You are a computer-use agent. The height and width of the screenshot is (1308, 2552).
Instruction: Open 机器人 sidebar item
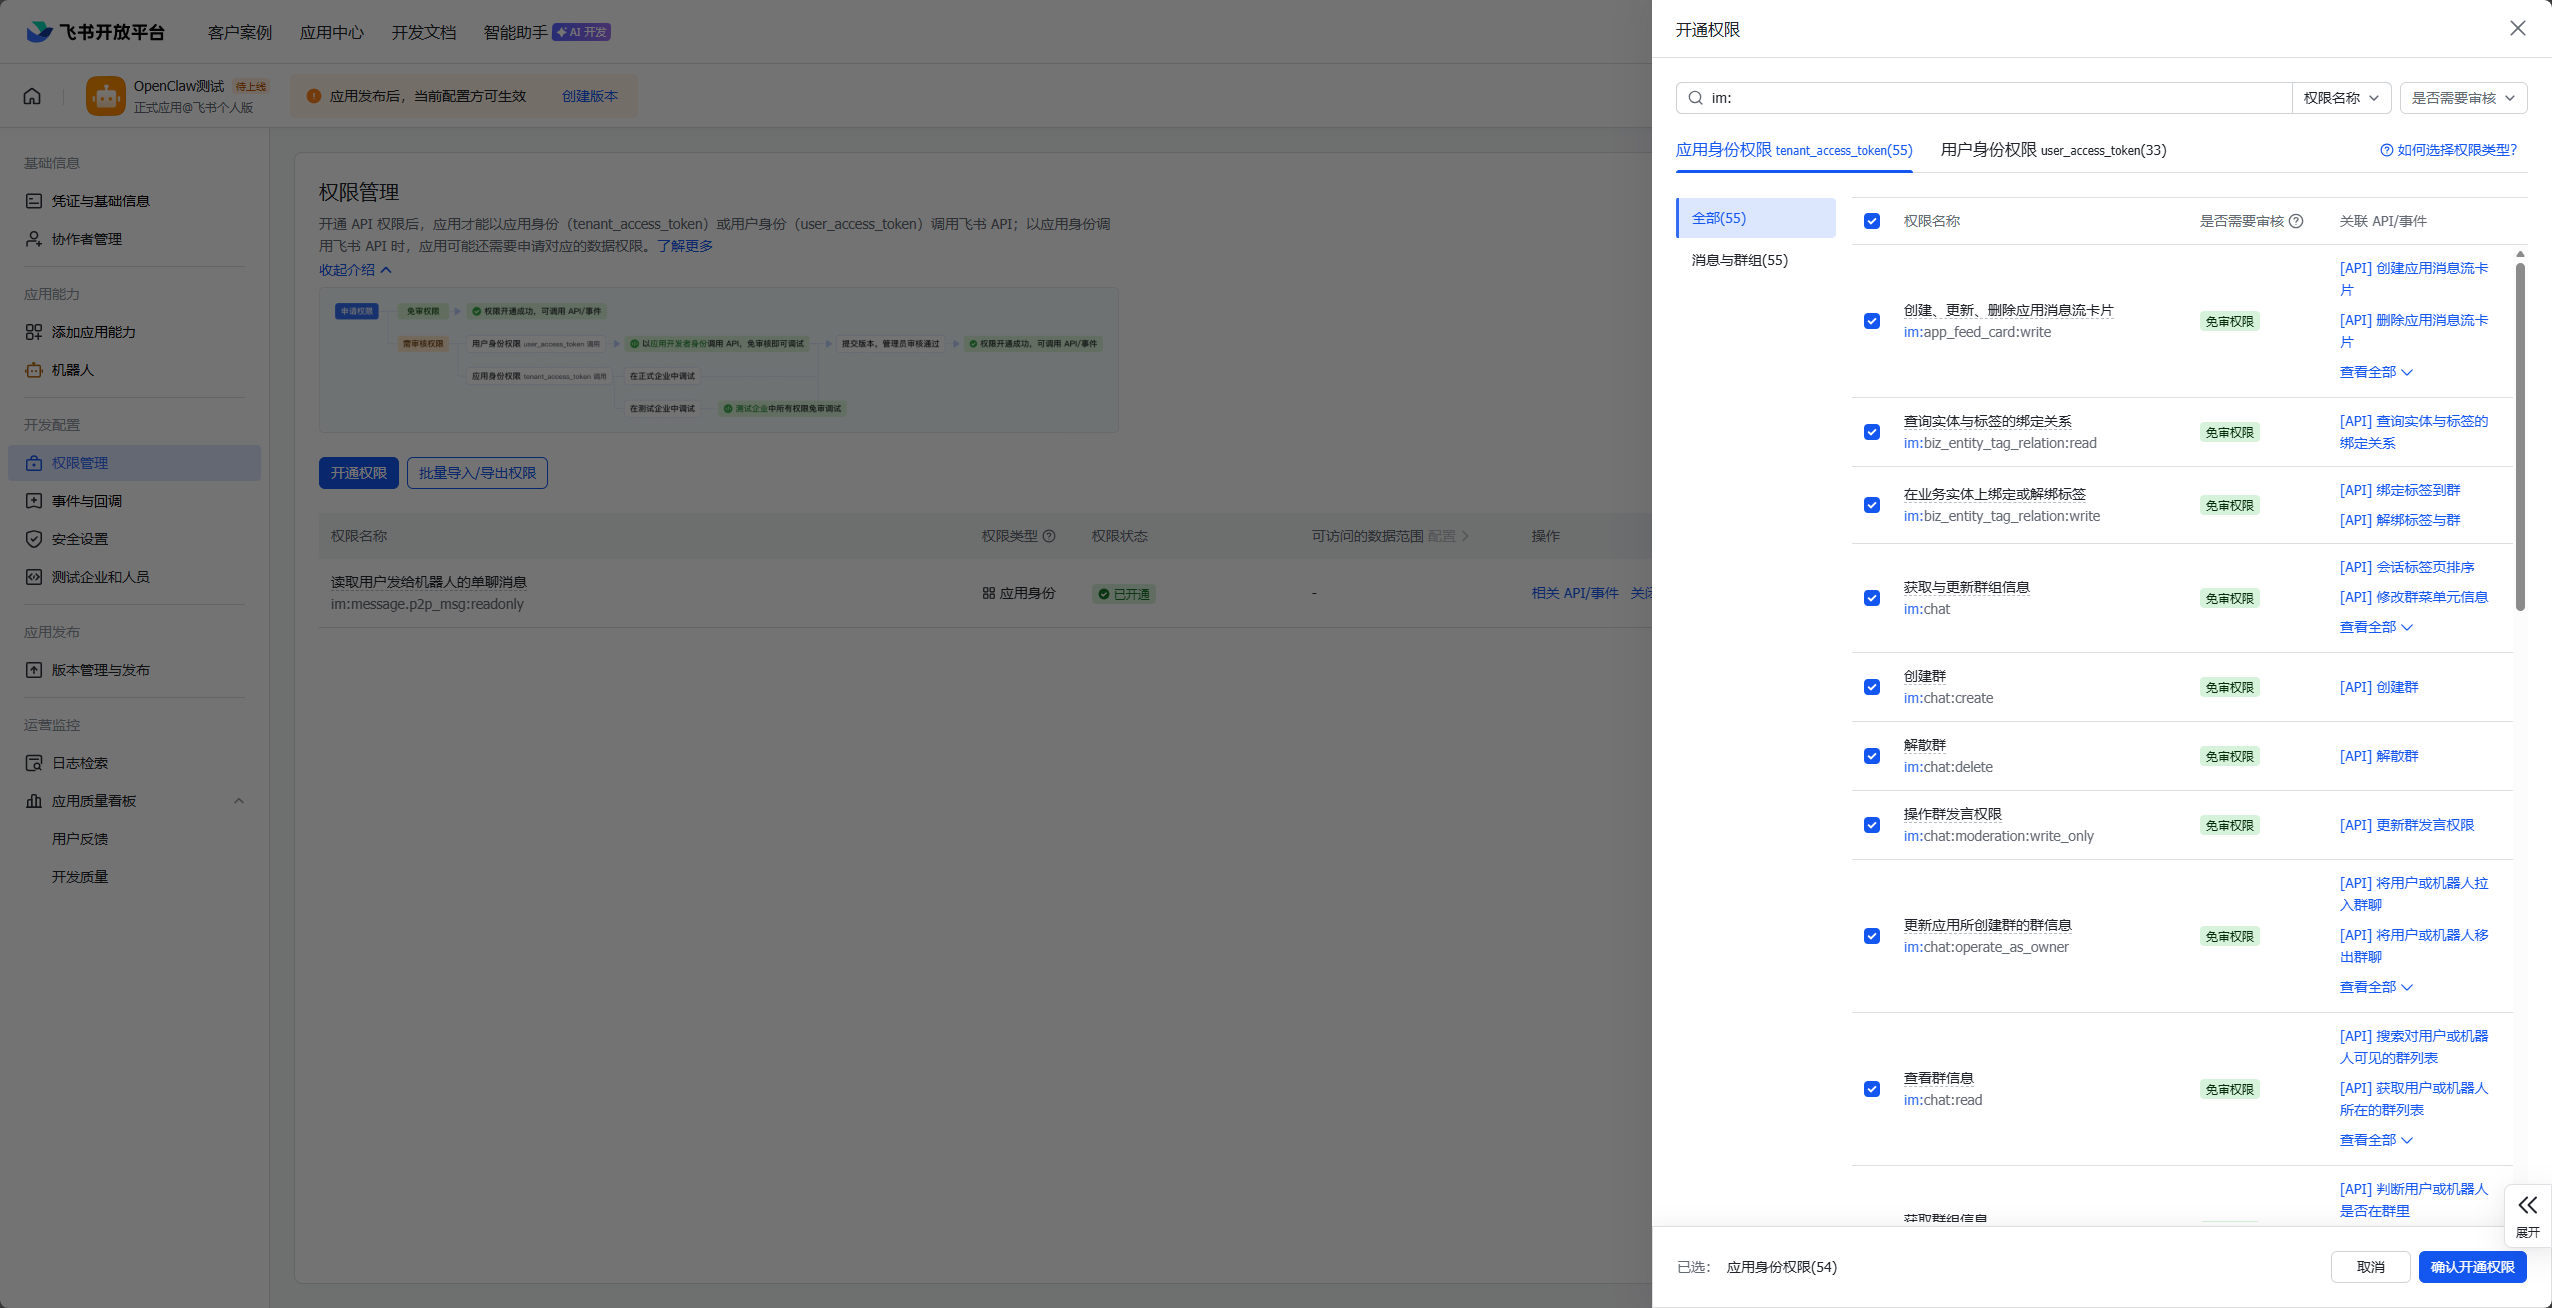click(72, 370)
